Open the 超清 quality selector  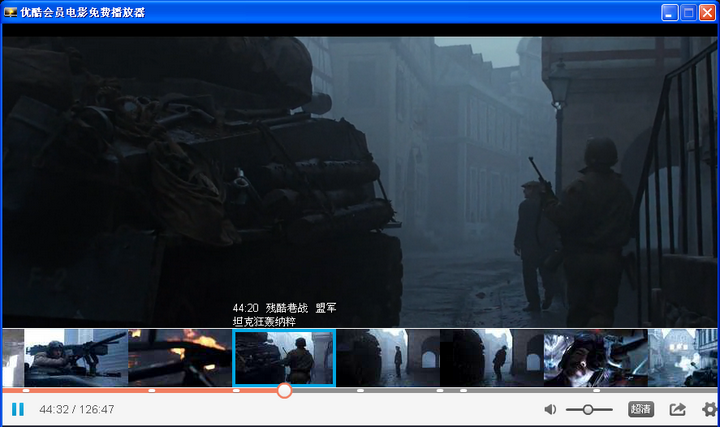640,409
